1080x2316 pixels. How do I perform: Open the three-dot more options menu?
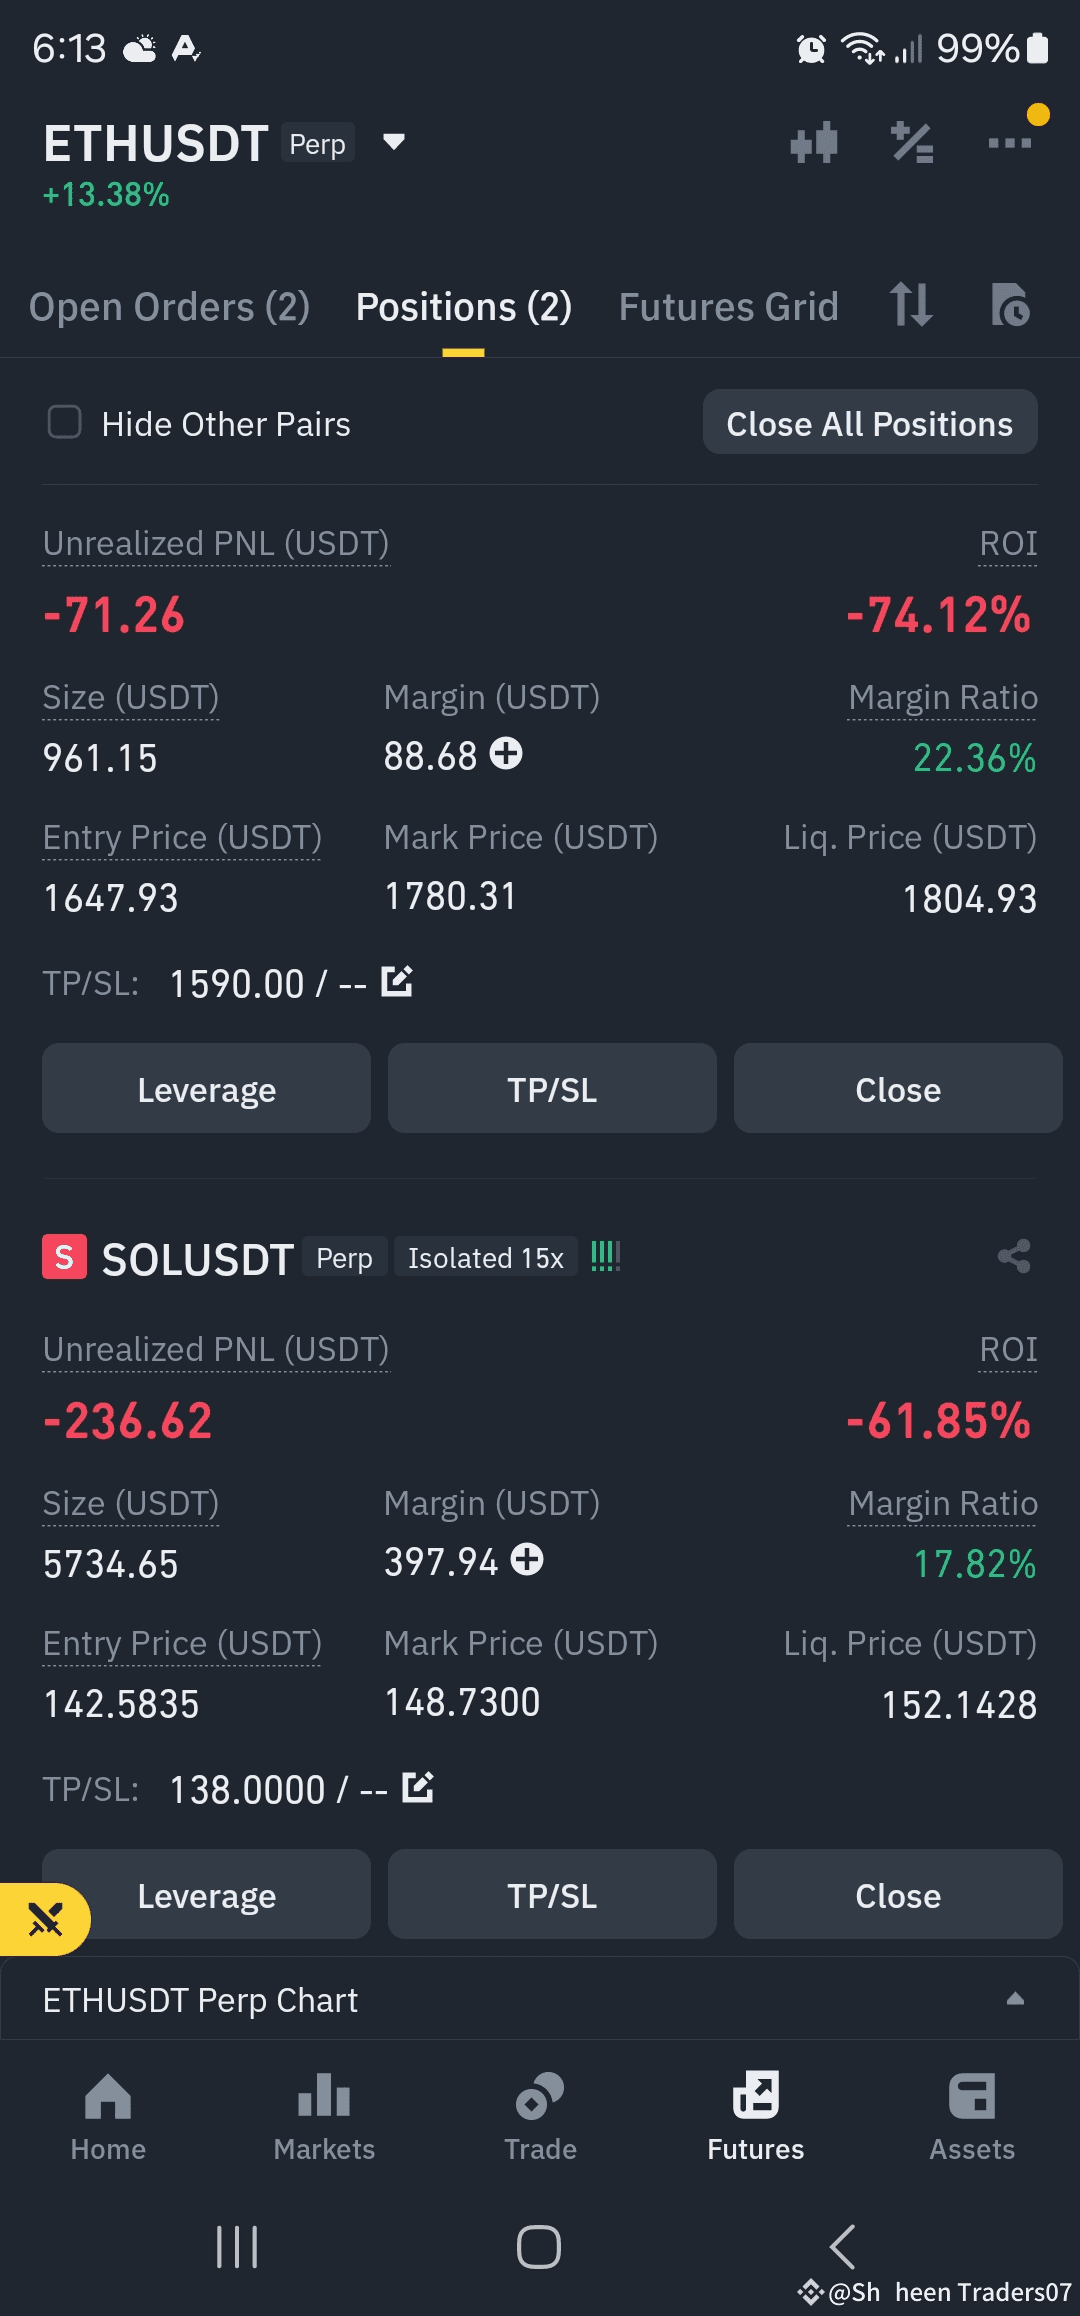[1009, 143]
